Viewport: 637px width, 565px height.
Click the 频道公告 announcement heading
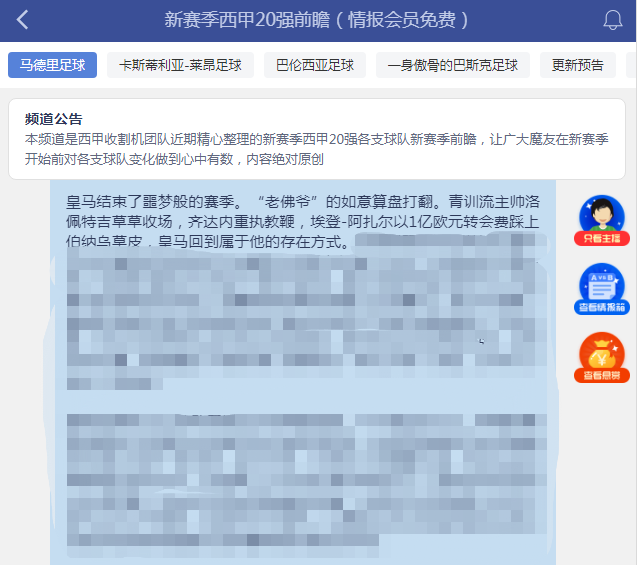pyautogui.click(x=54, y=119)
